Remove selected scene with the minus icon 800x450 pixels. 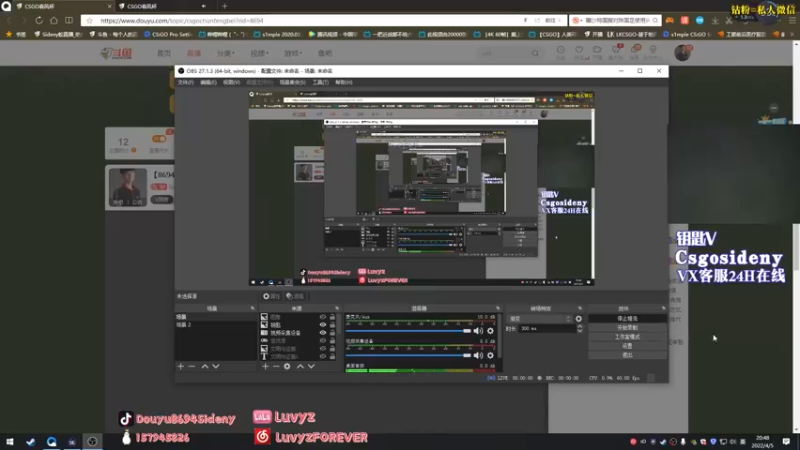pos(191,366)
